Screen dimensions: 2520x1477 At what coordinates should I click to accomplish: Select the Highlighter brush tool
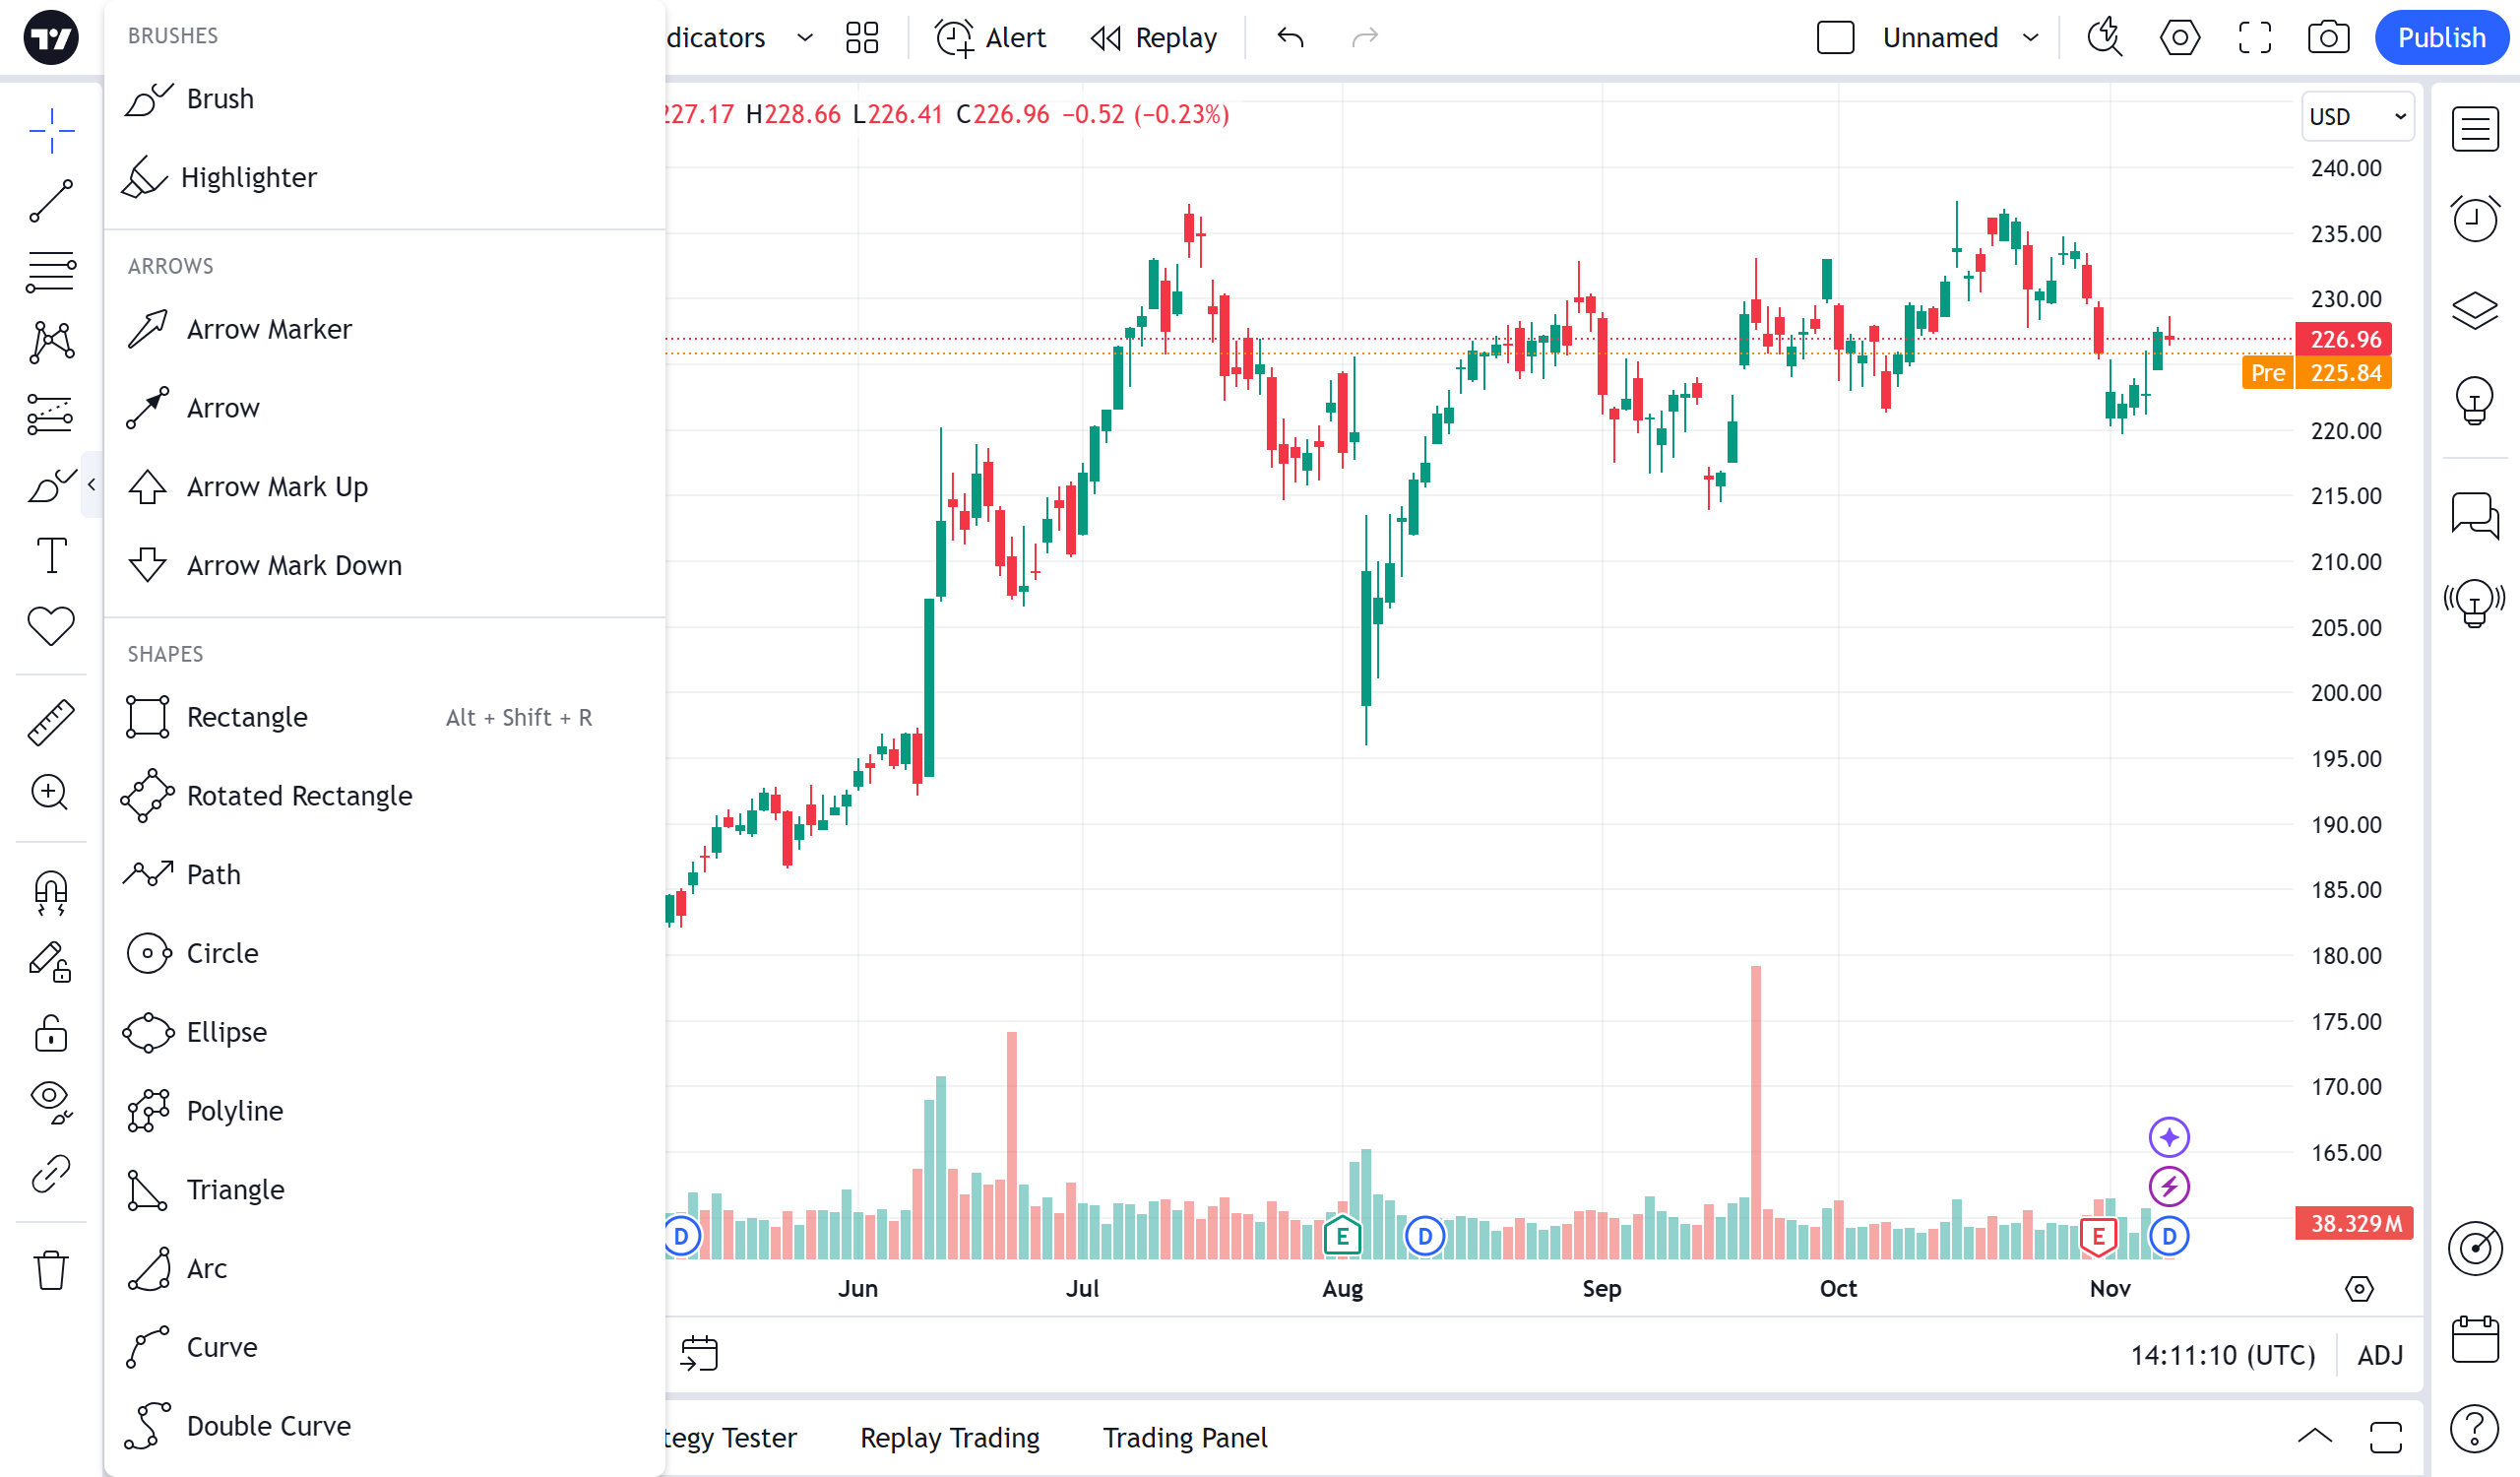point(247,178)
